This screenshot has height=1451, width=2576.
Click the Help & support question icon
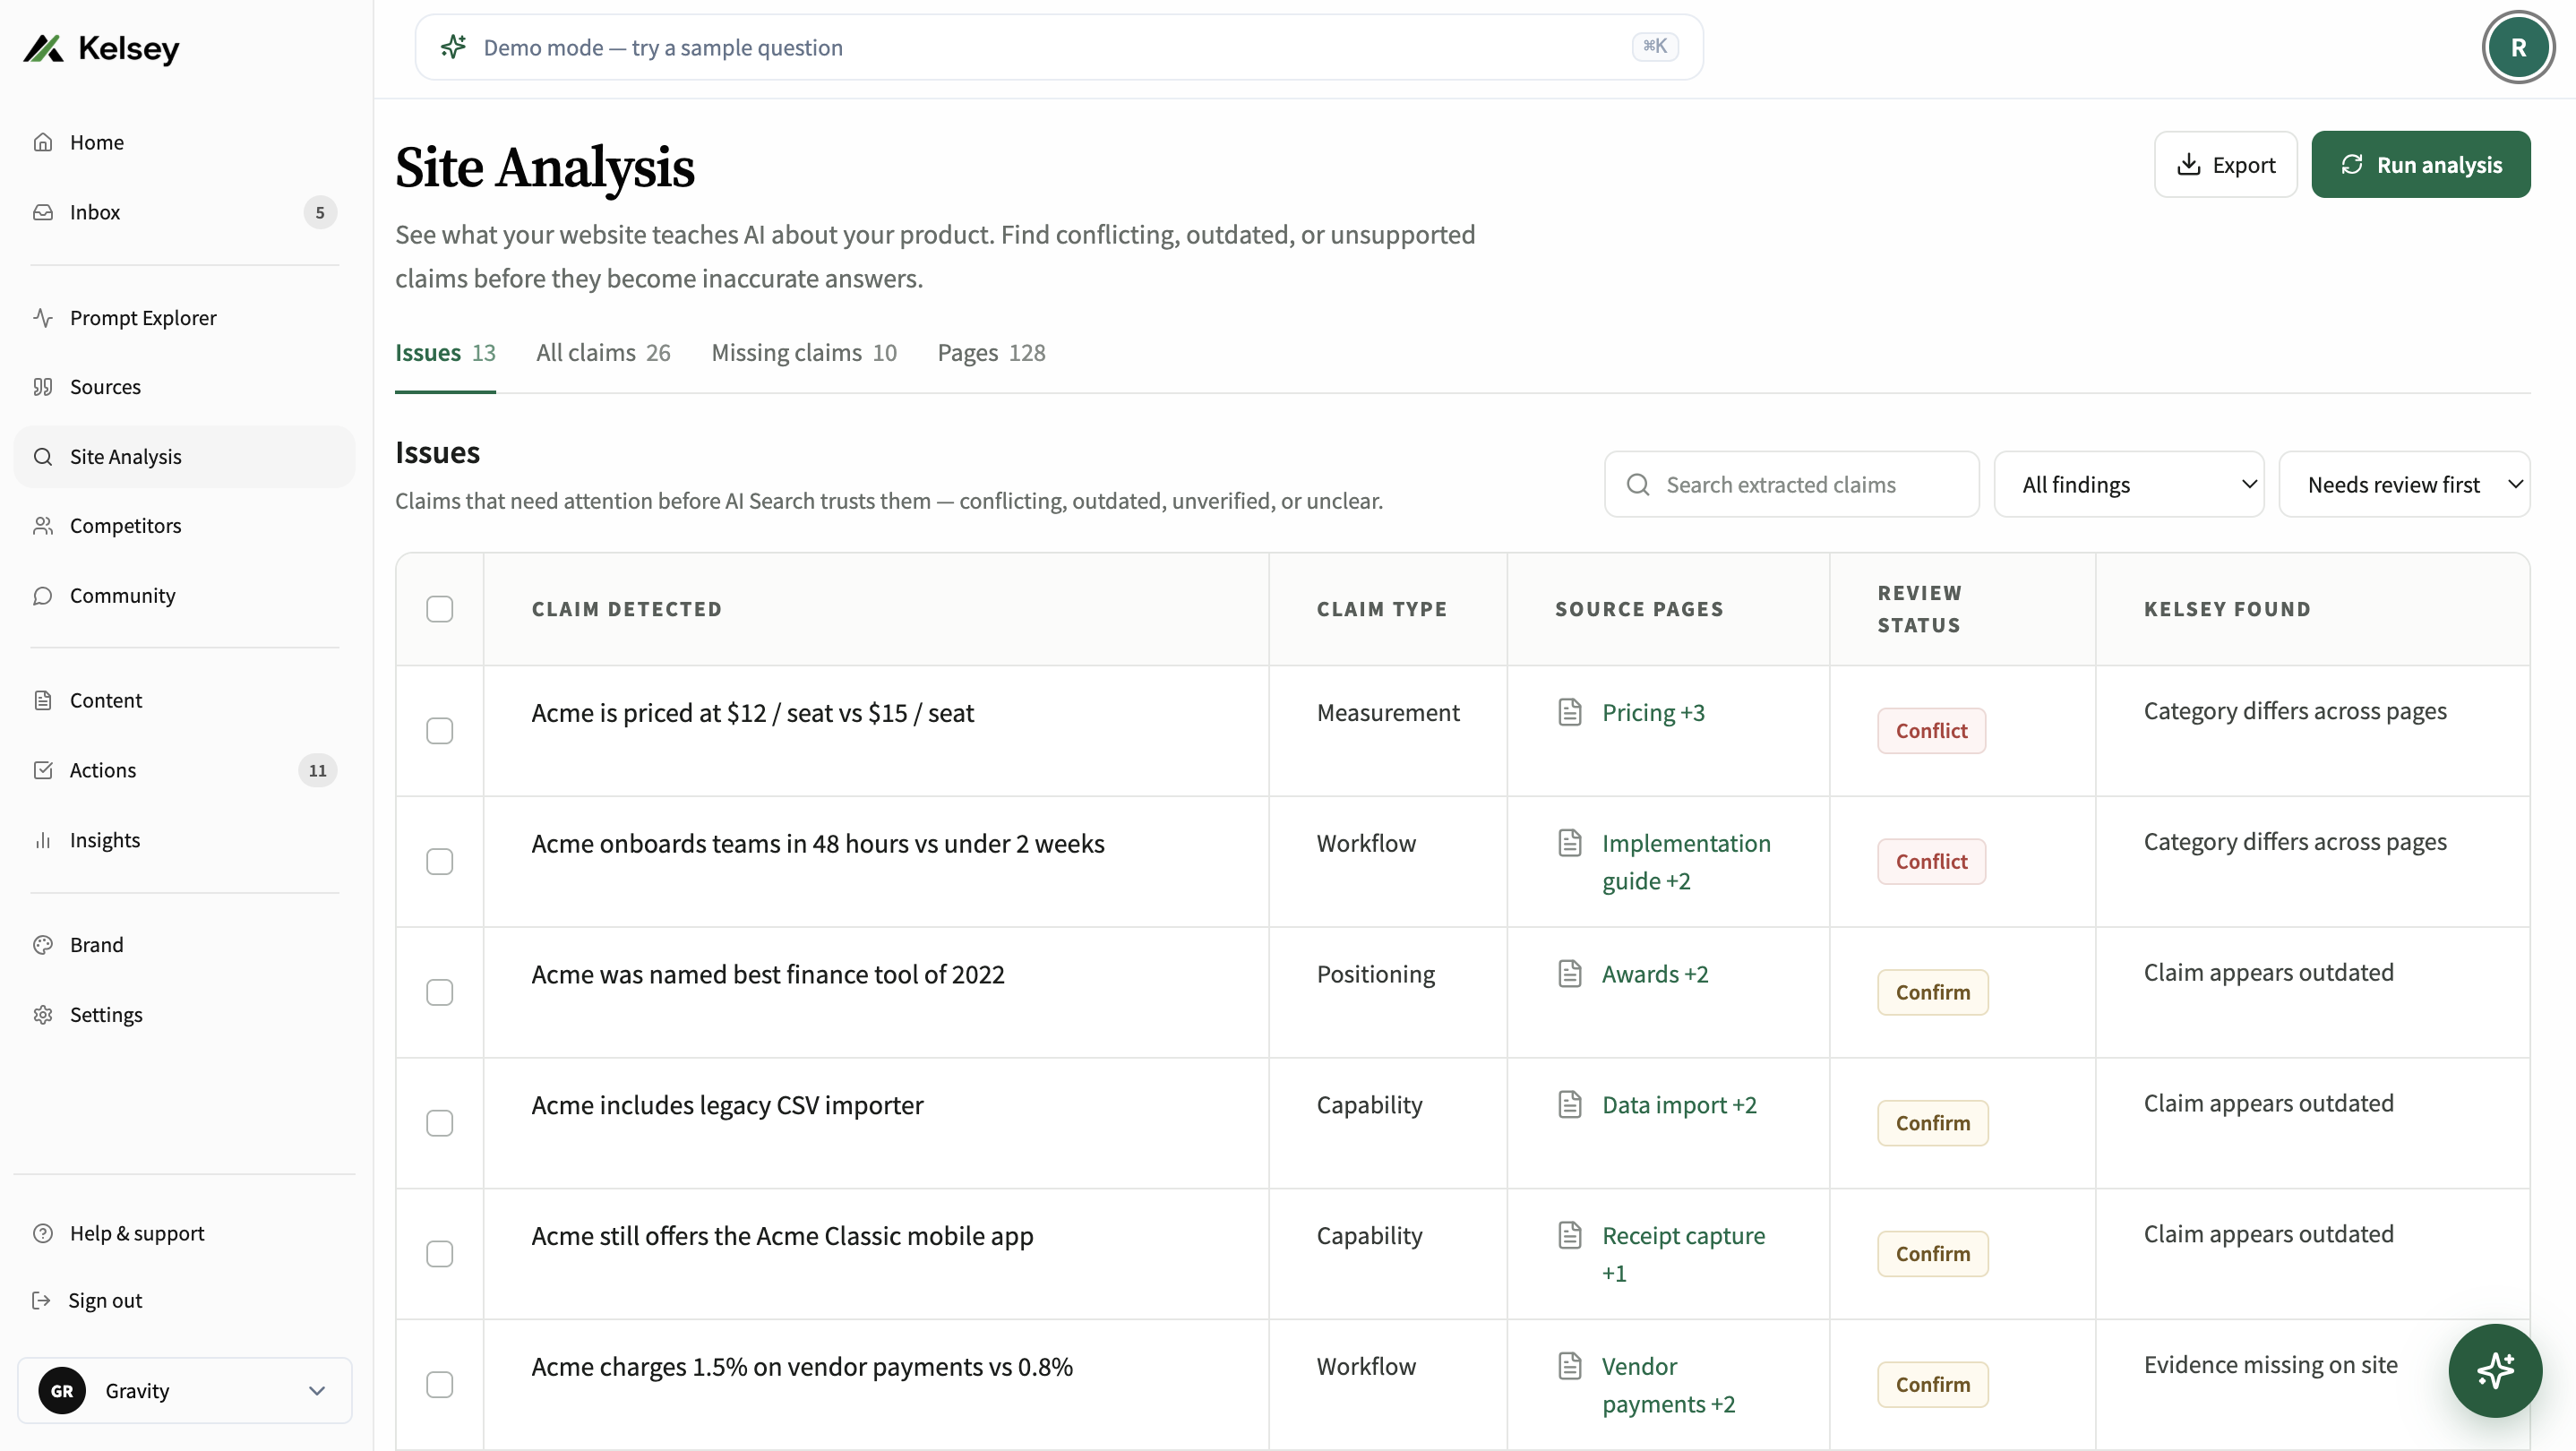tap(43, 1233)
